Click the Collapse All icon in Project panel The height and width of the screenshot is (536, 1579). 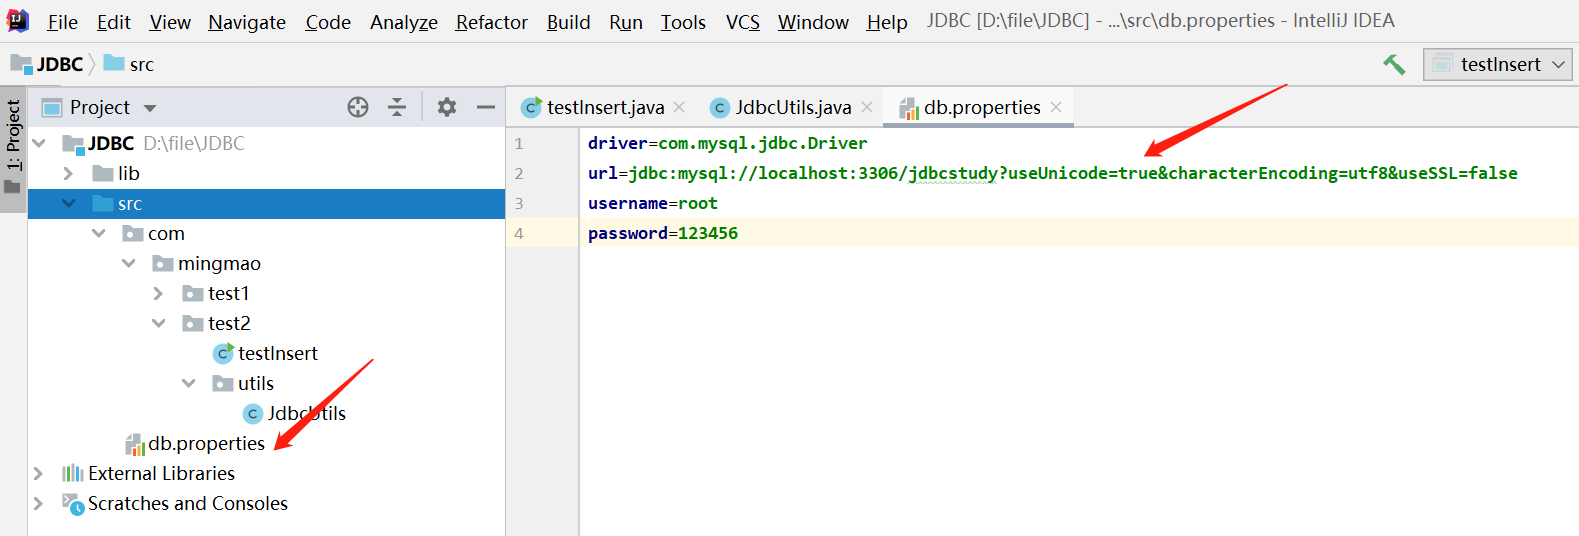click(x=397, y=107)
